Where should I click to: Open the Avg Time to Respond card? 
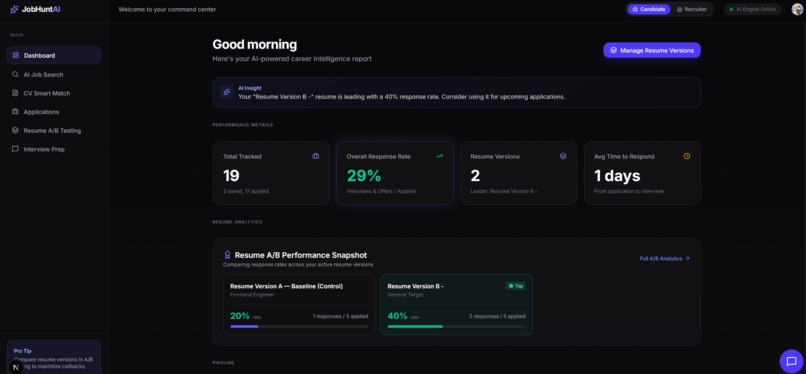click(642, 173)
